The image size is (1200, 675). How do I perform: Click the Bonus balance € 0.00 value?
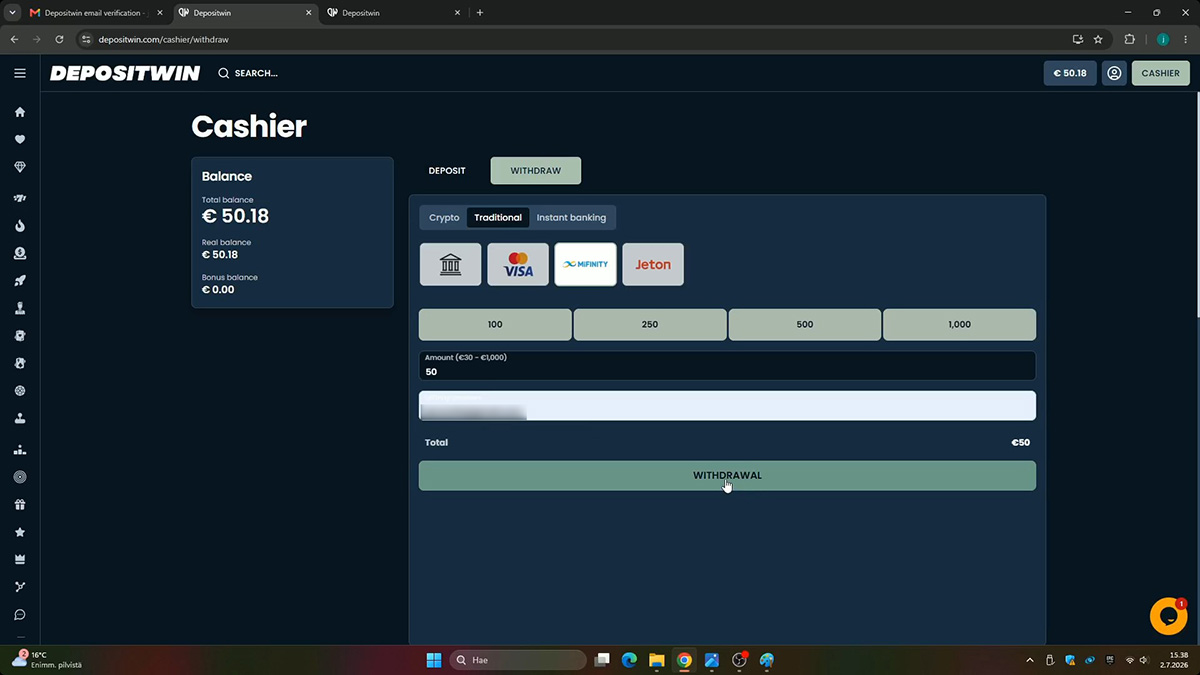coord(218,290)
